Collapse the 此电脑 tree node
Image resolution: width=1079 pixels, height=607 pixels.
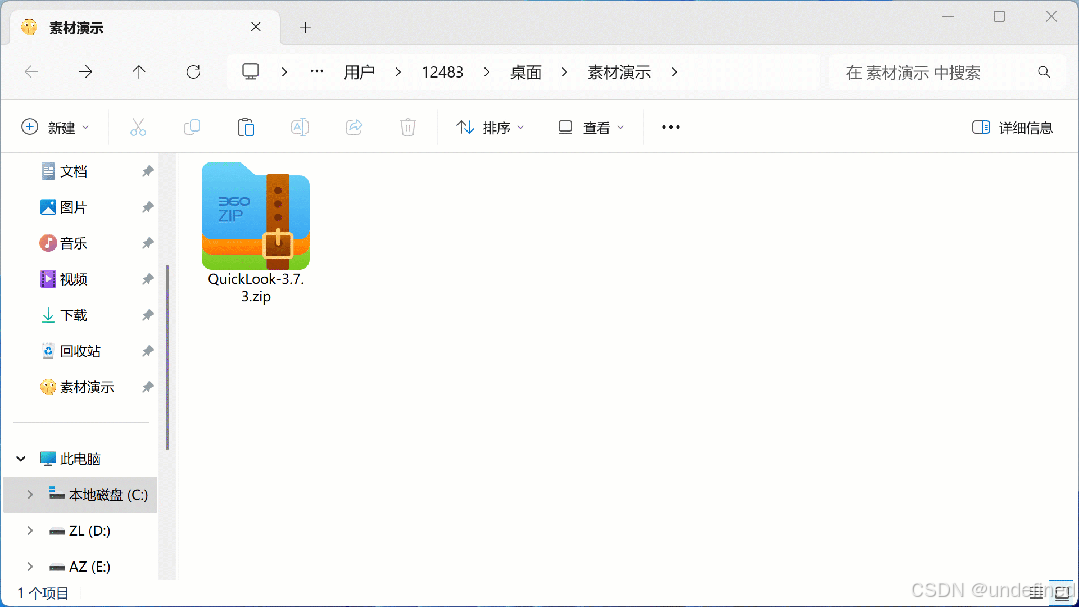(x=20, y=458)
